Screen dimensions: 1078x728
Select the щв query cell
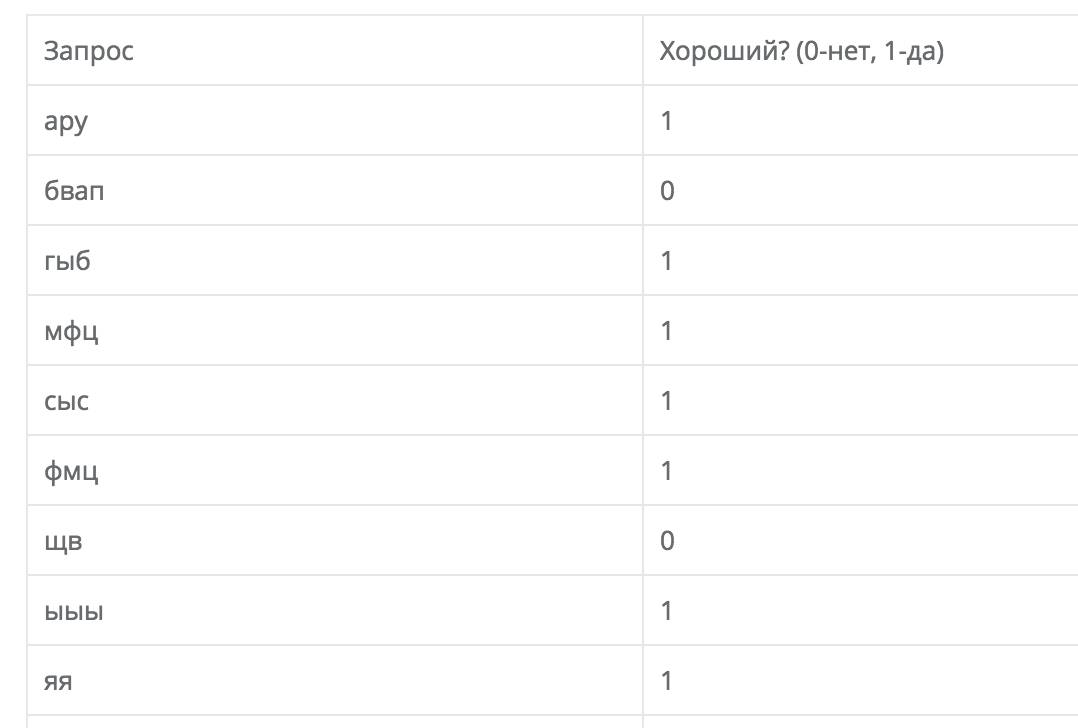point(66,541)
